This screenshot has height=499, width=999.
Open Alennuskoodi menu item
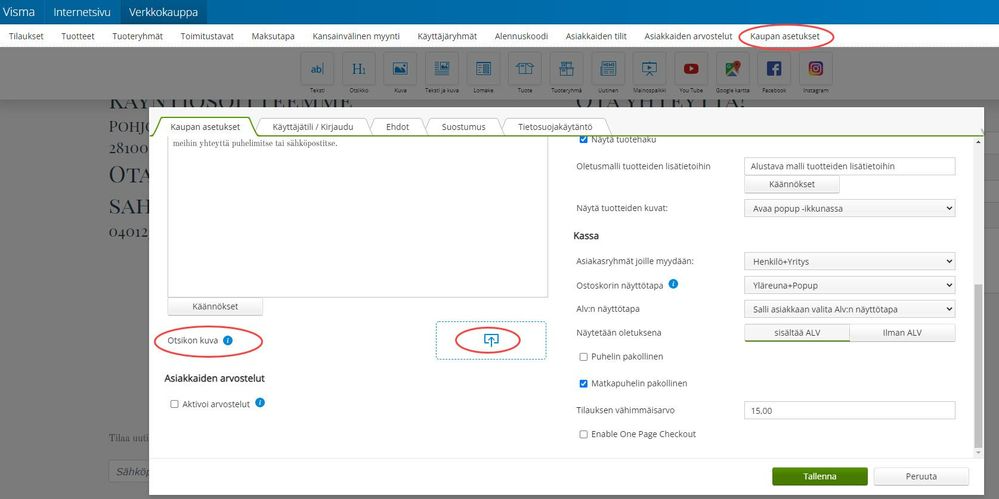tap(521, 36)
